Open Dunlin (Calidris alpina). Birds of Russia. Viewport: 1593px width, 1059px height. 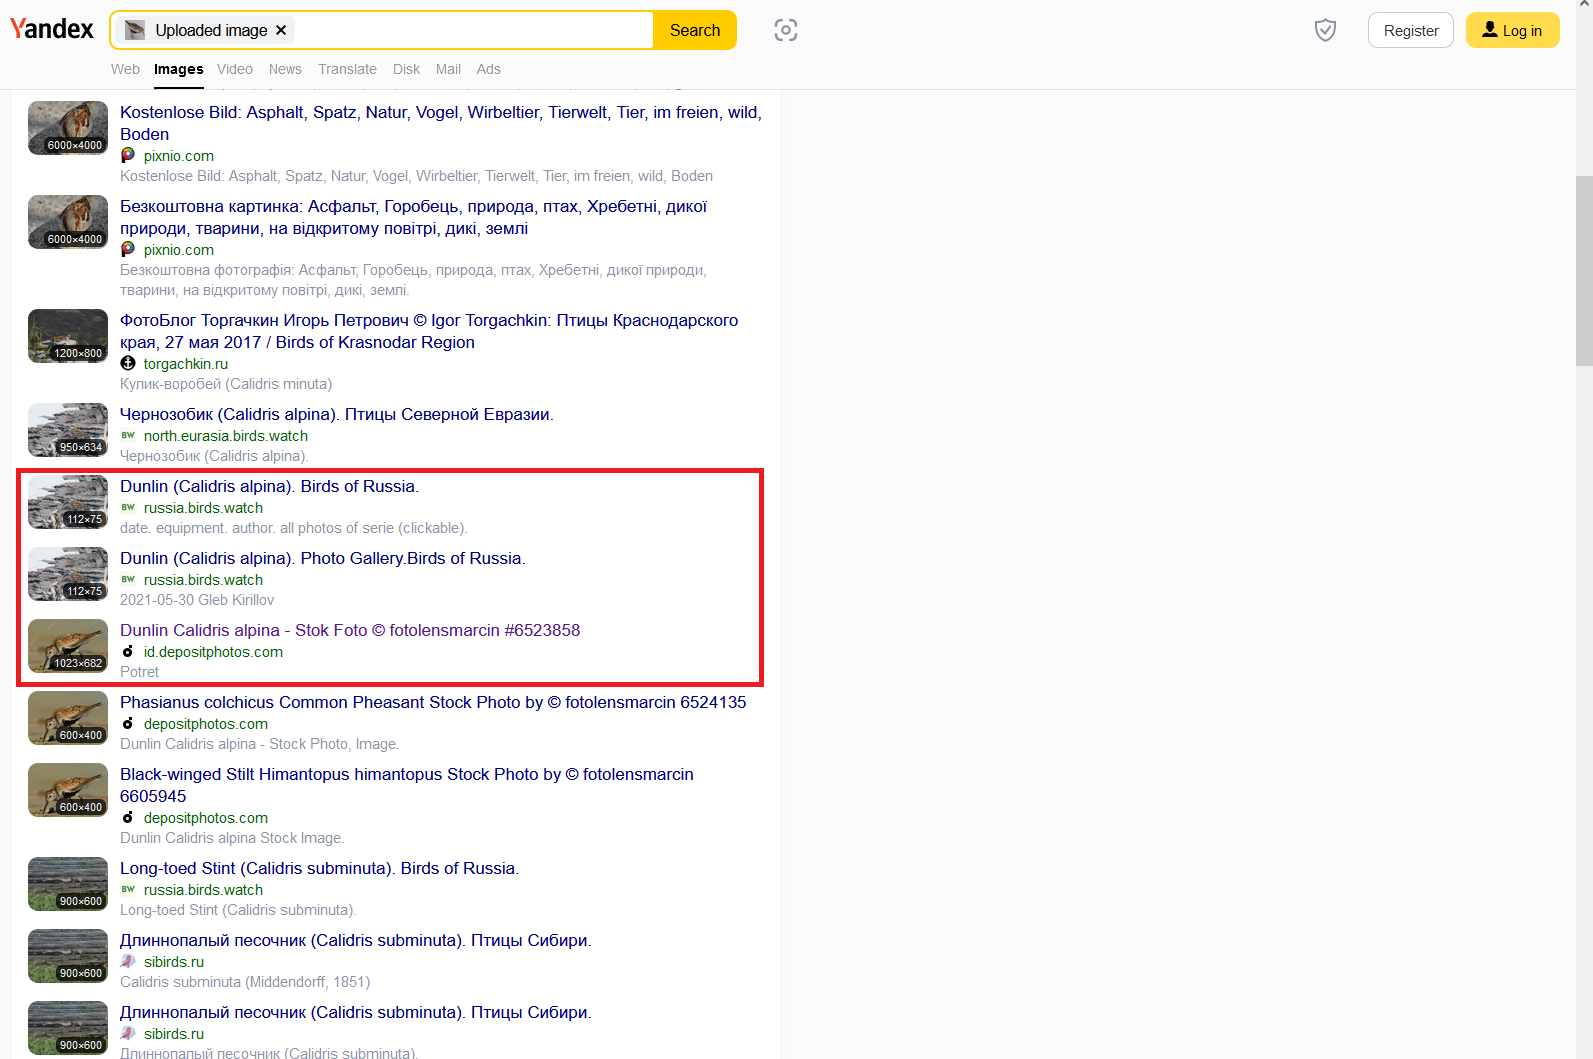coord(269,486)
